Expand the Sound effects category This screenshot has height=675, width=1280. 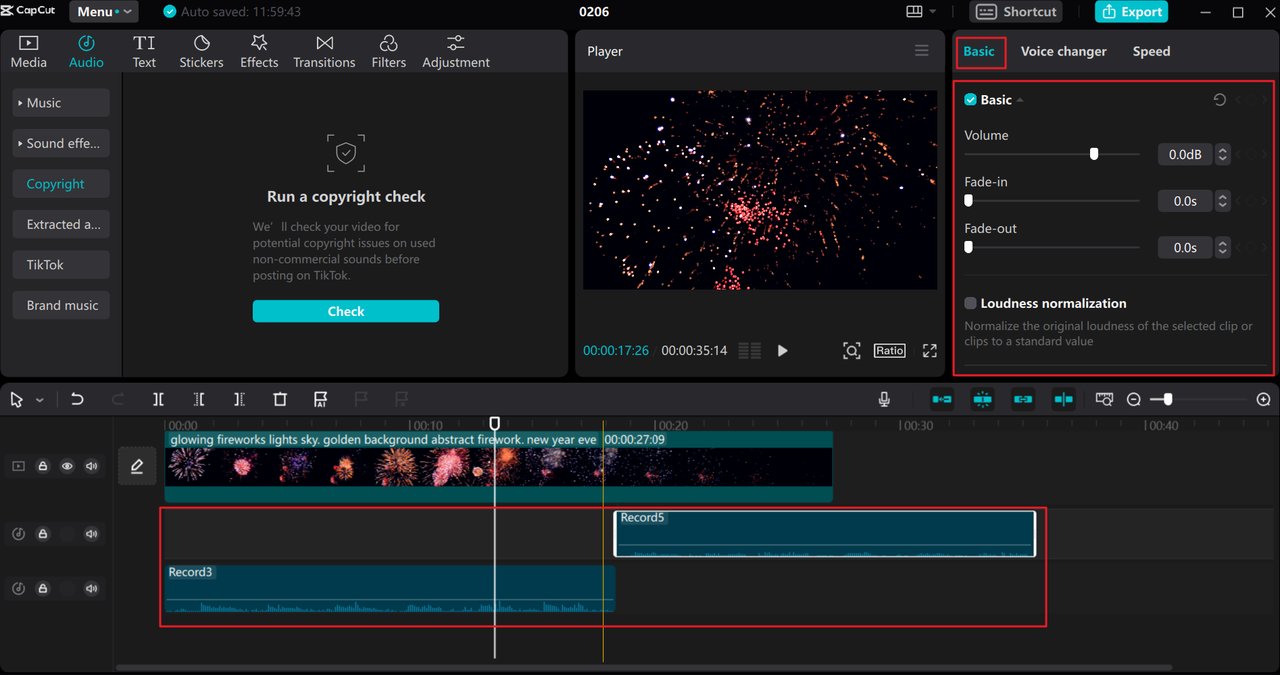(x=61, y=143)
